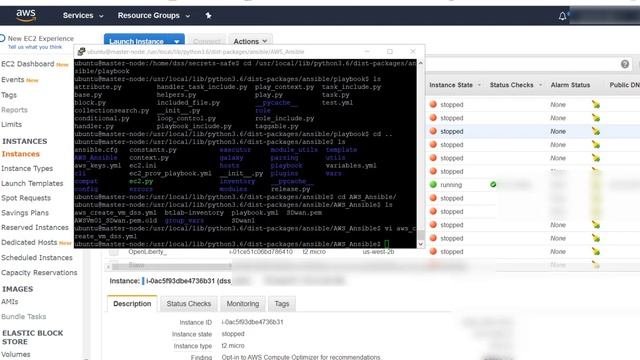This screenshot has height=360, width=640.
Task: Click the green status check passed icon
Action: coord(493,184)
